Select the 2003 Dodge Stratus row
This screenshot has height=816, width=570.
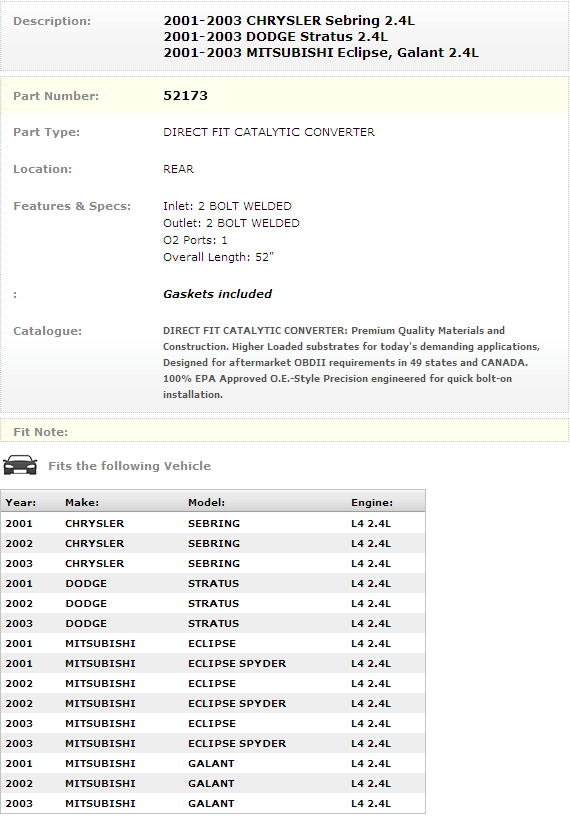click(x=213, y=623)
